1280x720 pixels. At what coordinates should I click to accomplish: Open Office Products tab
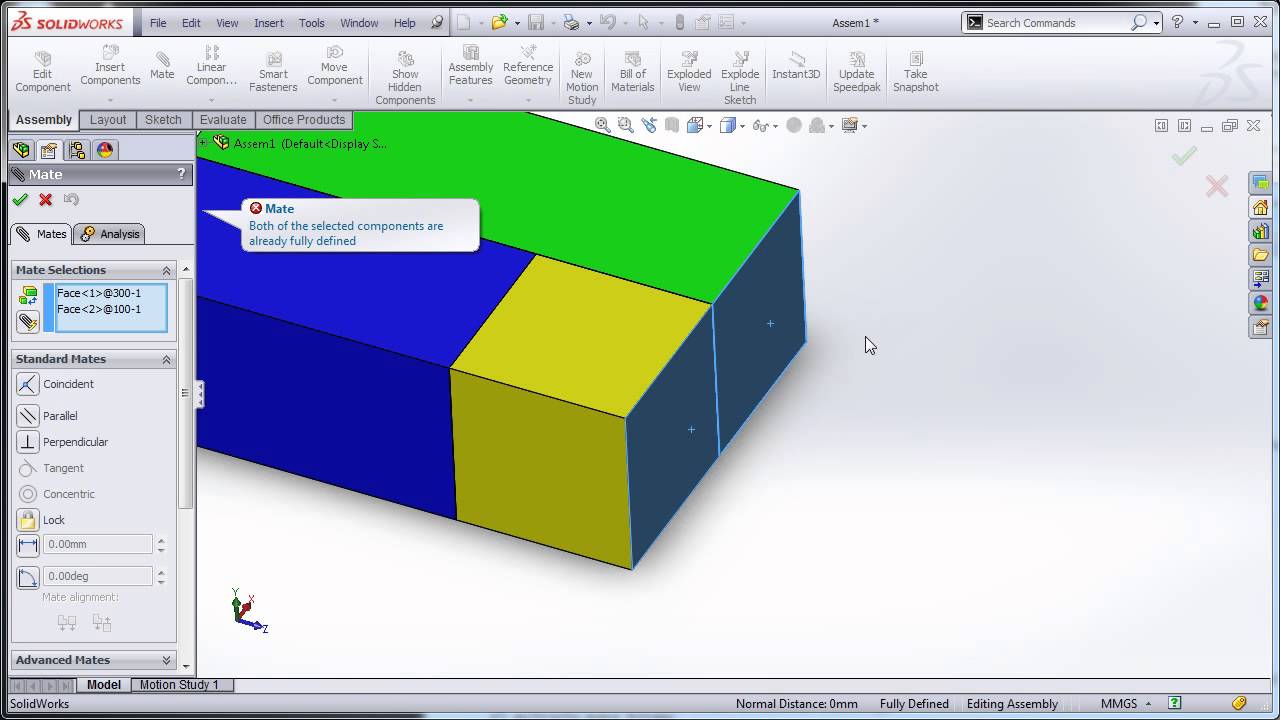[x=304, y=119]
